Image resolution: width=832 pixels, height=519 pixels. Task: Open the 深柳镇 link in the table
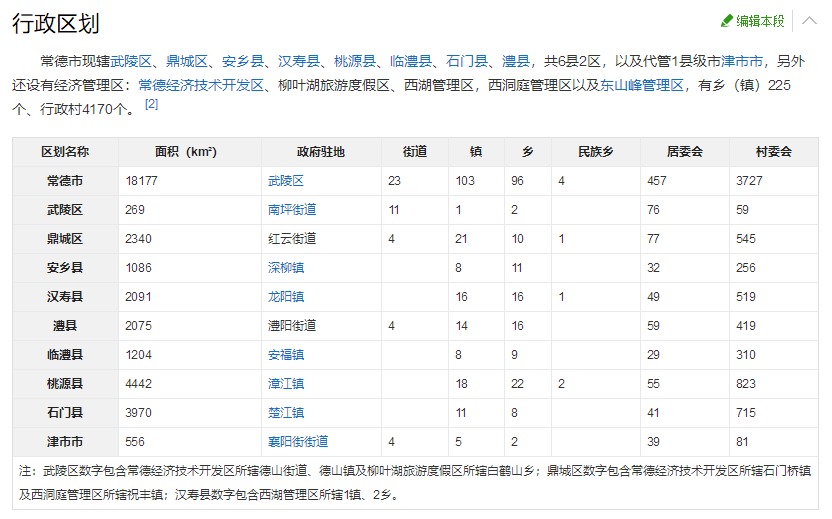[x=286, y=268]
